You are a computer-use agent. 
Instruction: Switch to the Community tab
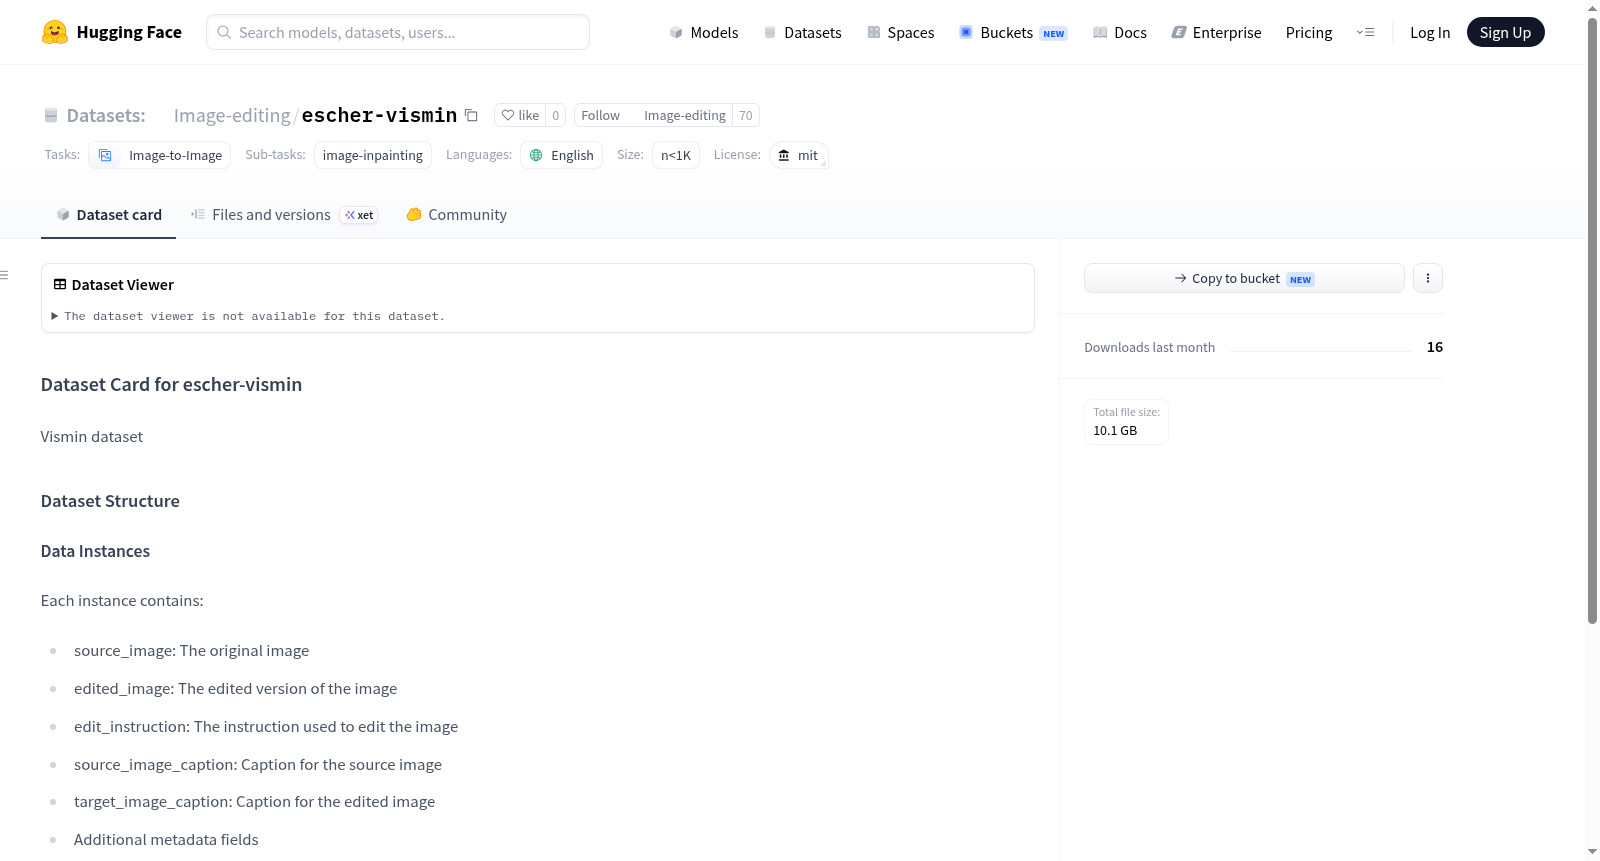click(456, 215)
